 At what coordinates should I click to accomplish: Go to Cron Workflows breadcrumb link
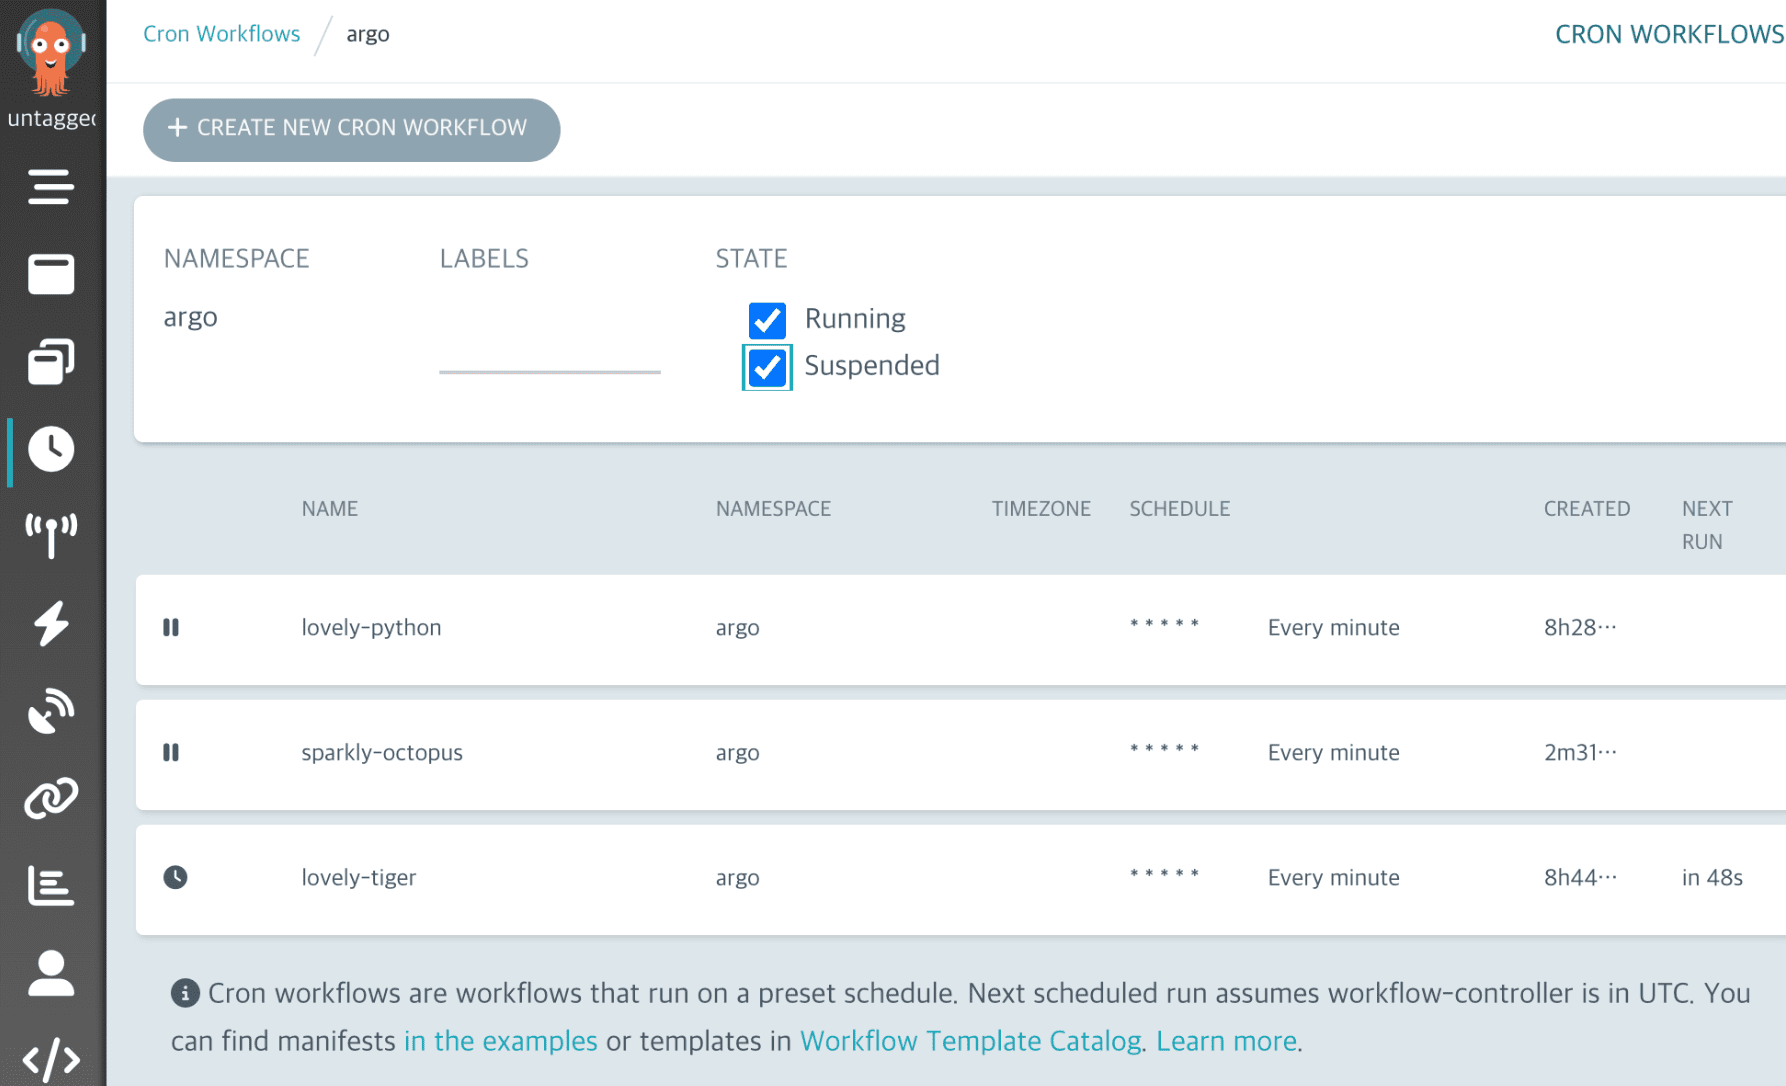point(221,33)
